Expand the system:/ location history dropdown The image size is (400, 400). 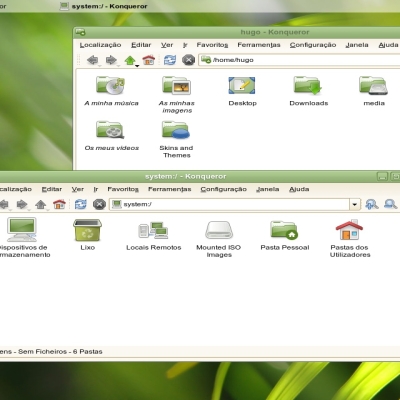coord(355,204)
